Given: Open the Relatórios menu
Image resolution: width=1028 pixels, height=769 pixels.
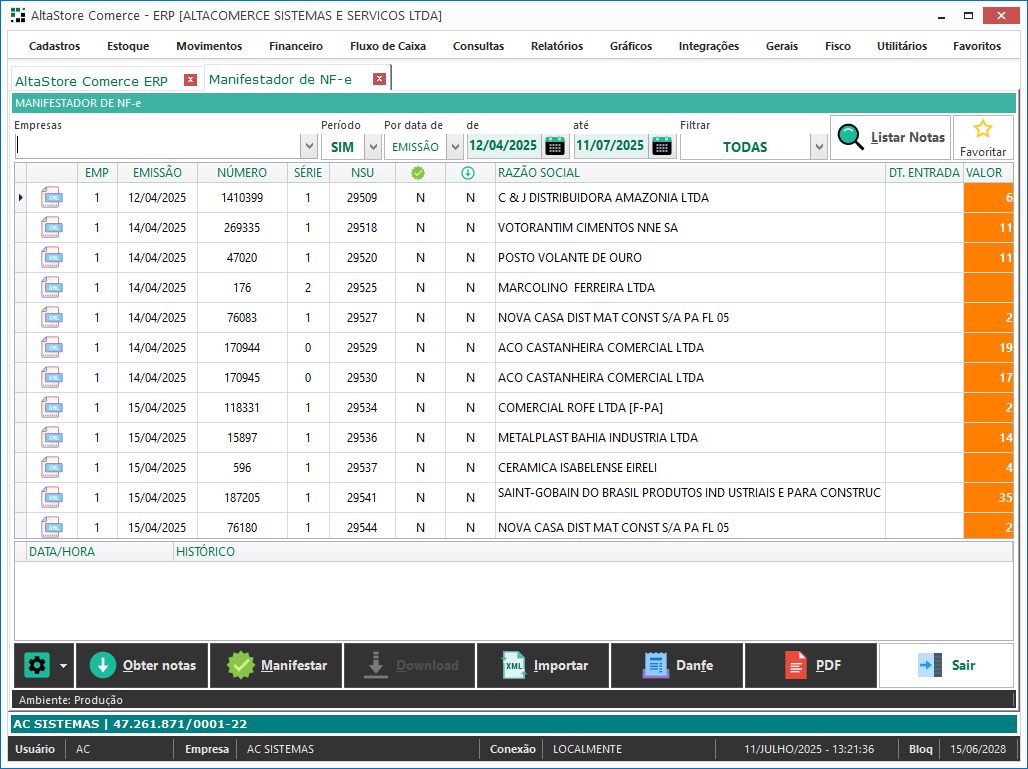Looking at the screenshot, I should pyautogui.click(x=557, y=46).
